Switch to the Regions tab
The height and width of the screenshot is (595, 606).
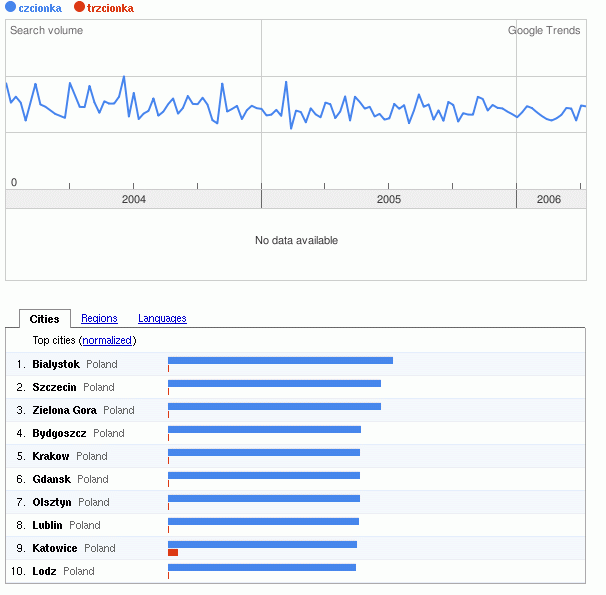[99, 319]
